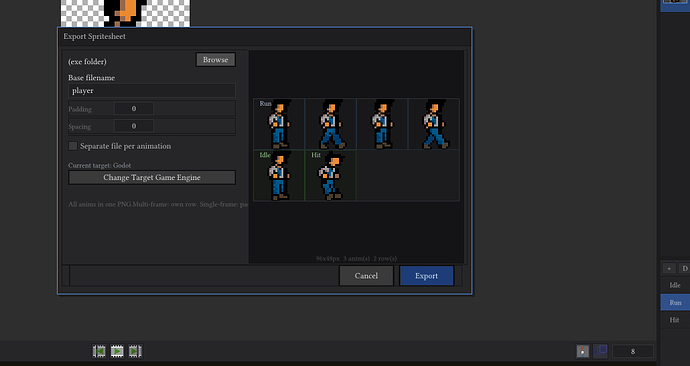The image size is (690, 366).
Task: Click the Spacing value field
Action: pyautogui.click(x=134, y=126)
